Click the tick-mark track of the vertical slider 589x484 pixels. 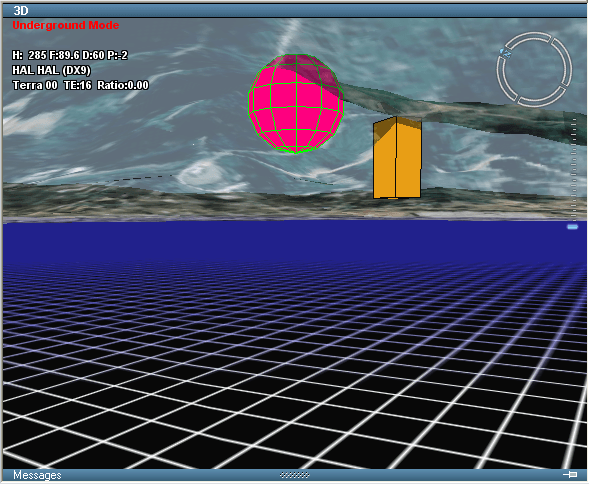pos(574,169)
